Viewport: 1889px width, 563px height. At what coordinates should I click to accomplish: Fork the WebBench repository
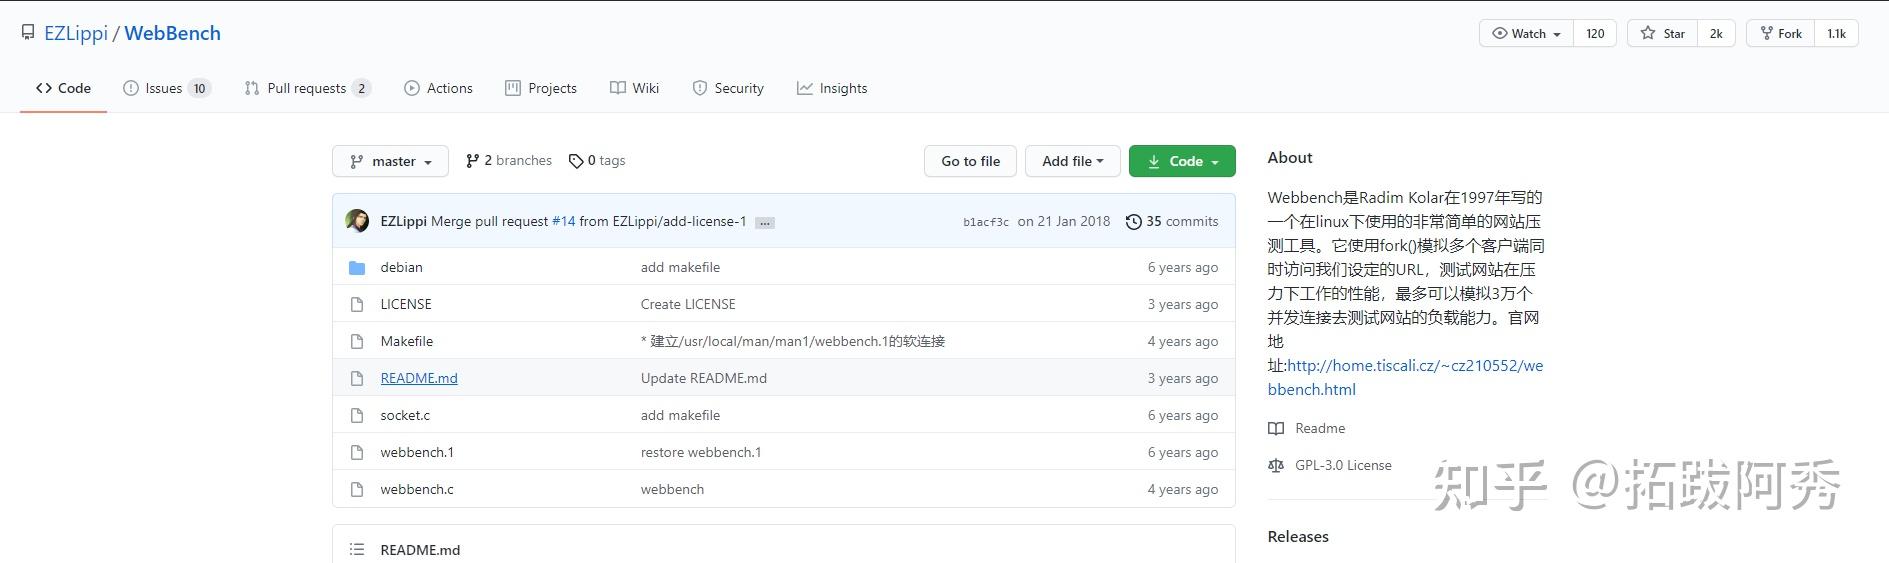click(x=1780, y=34)
